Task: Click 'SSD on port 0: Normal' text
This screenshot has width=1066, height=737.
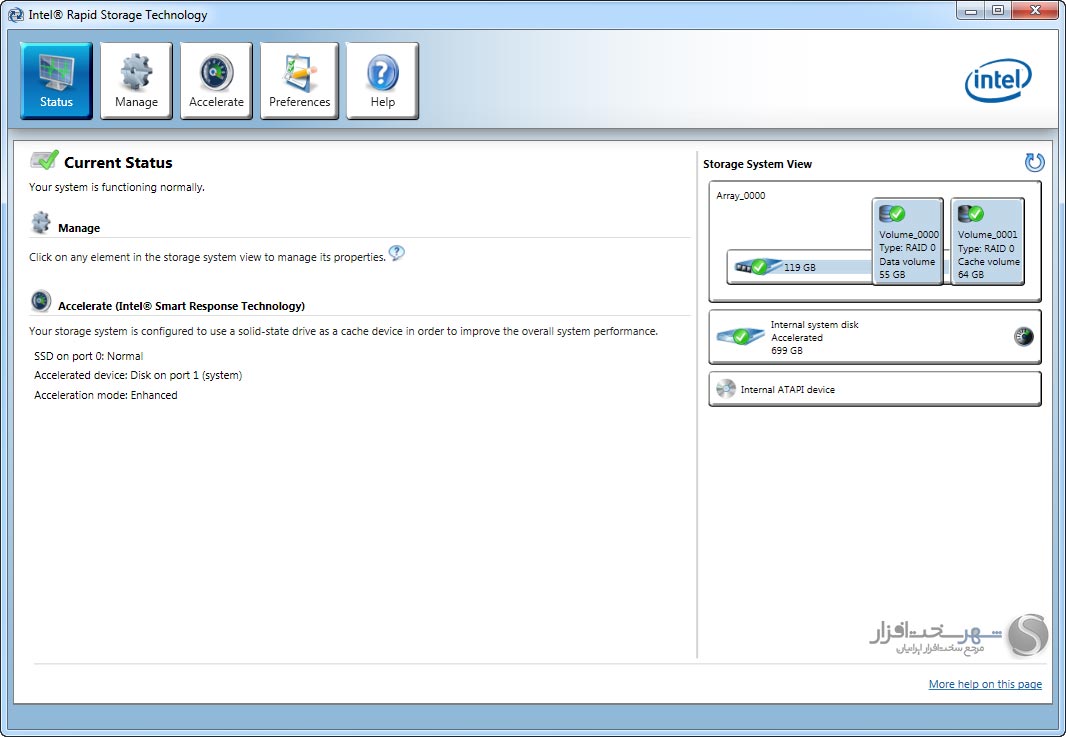Action: (88, 356)
